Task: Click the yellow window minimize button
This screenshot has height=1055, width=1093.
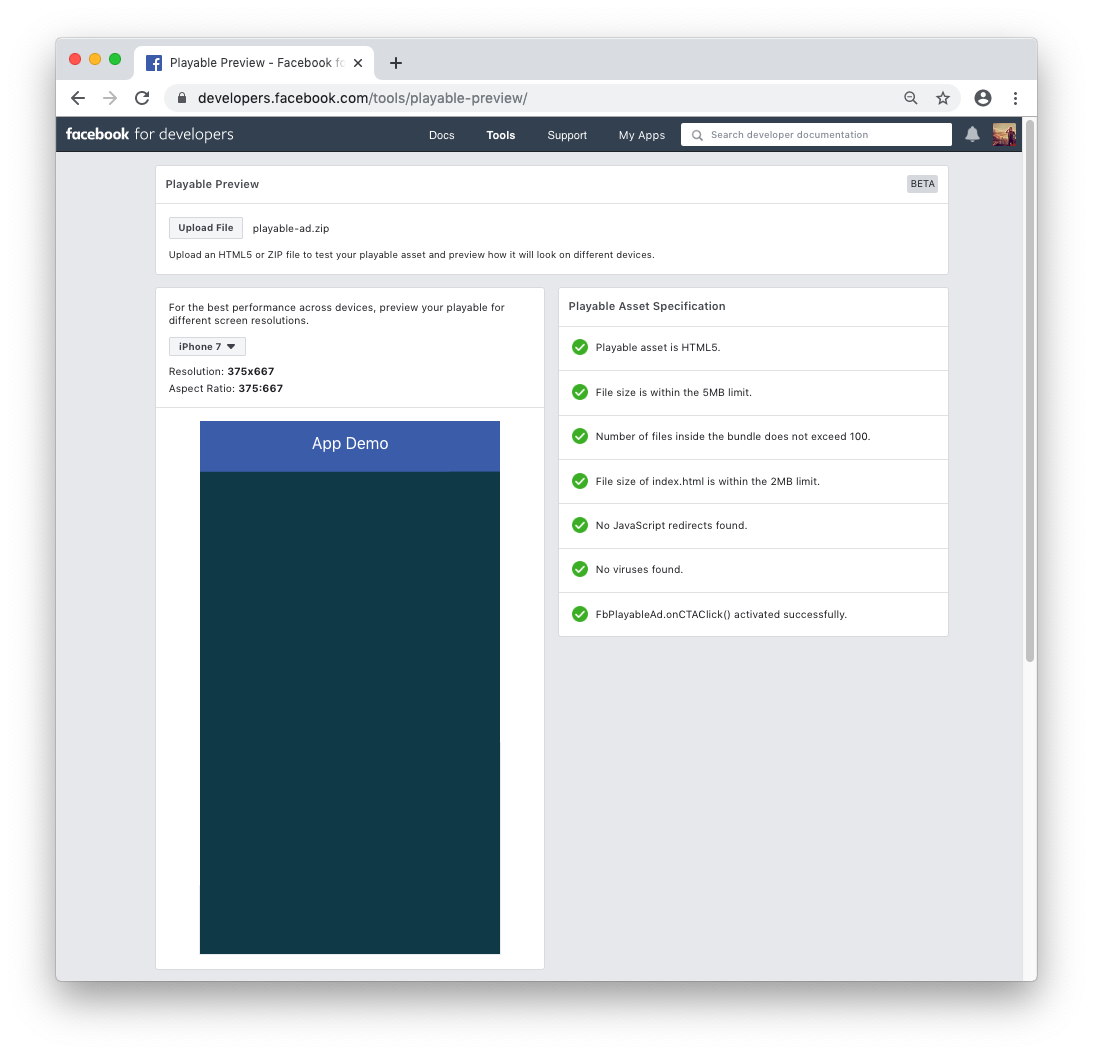Action: 95,59
